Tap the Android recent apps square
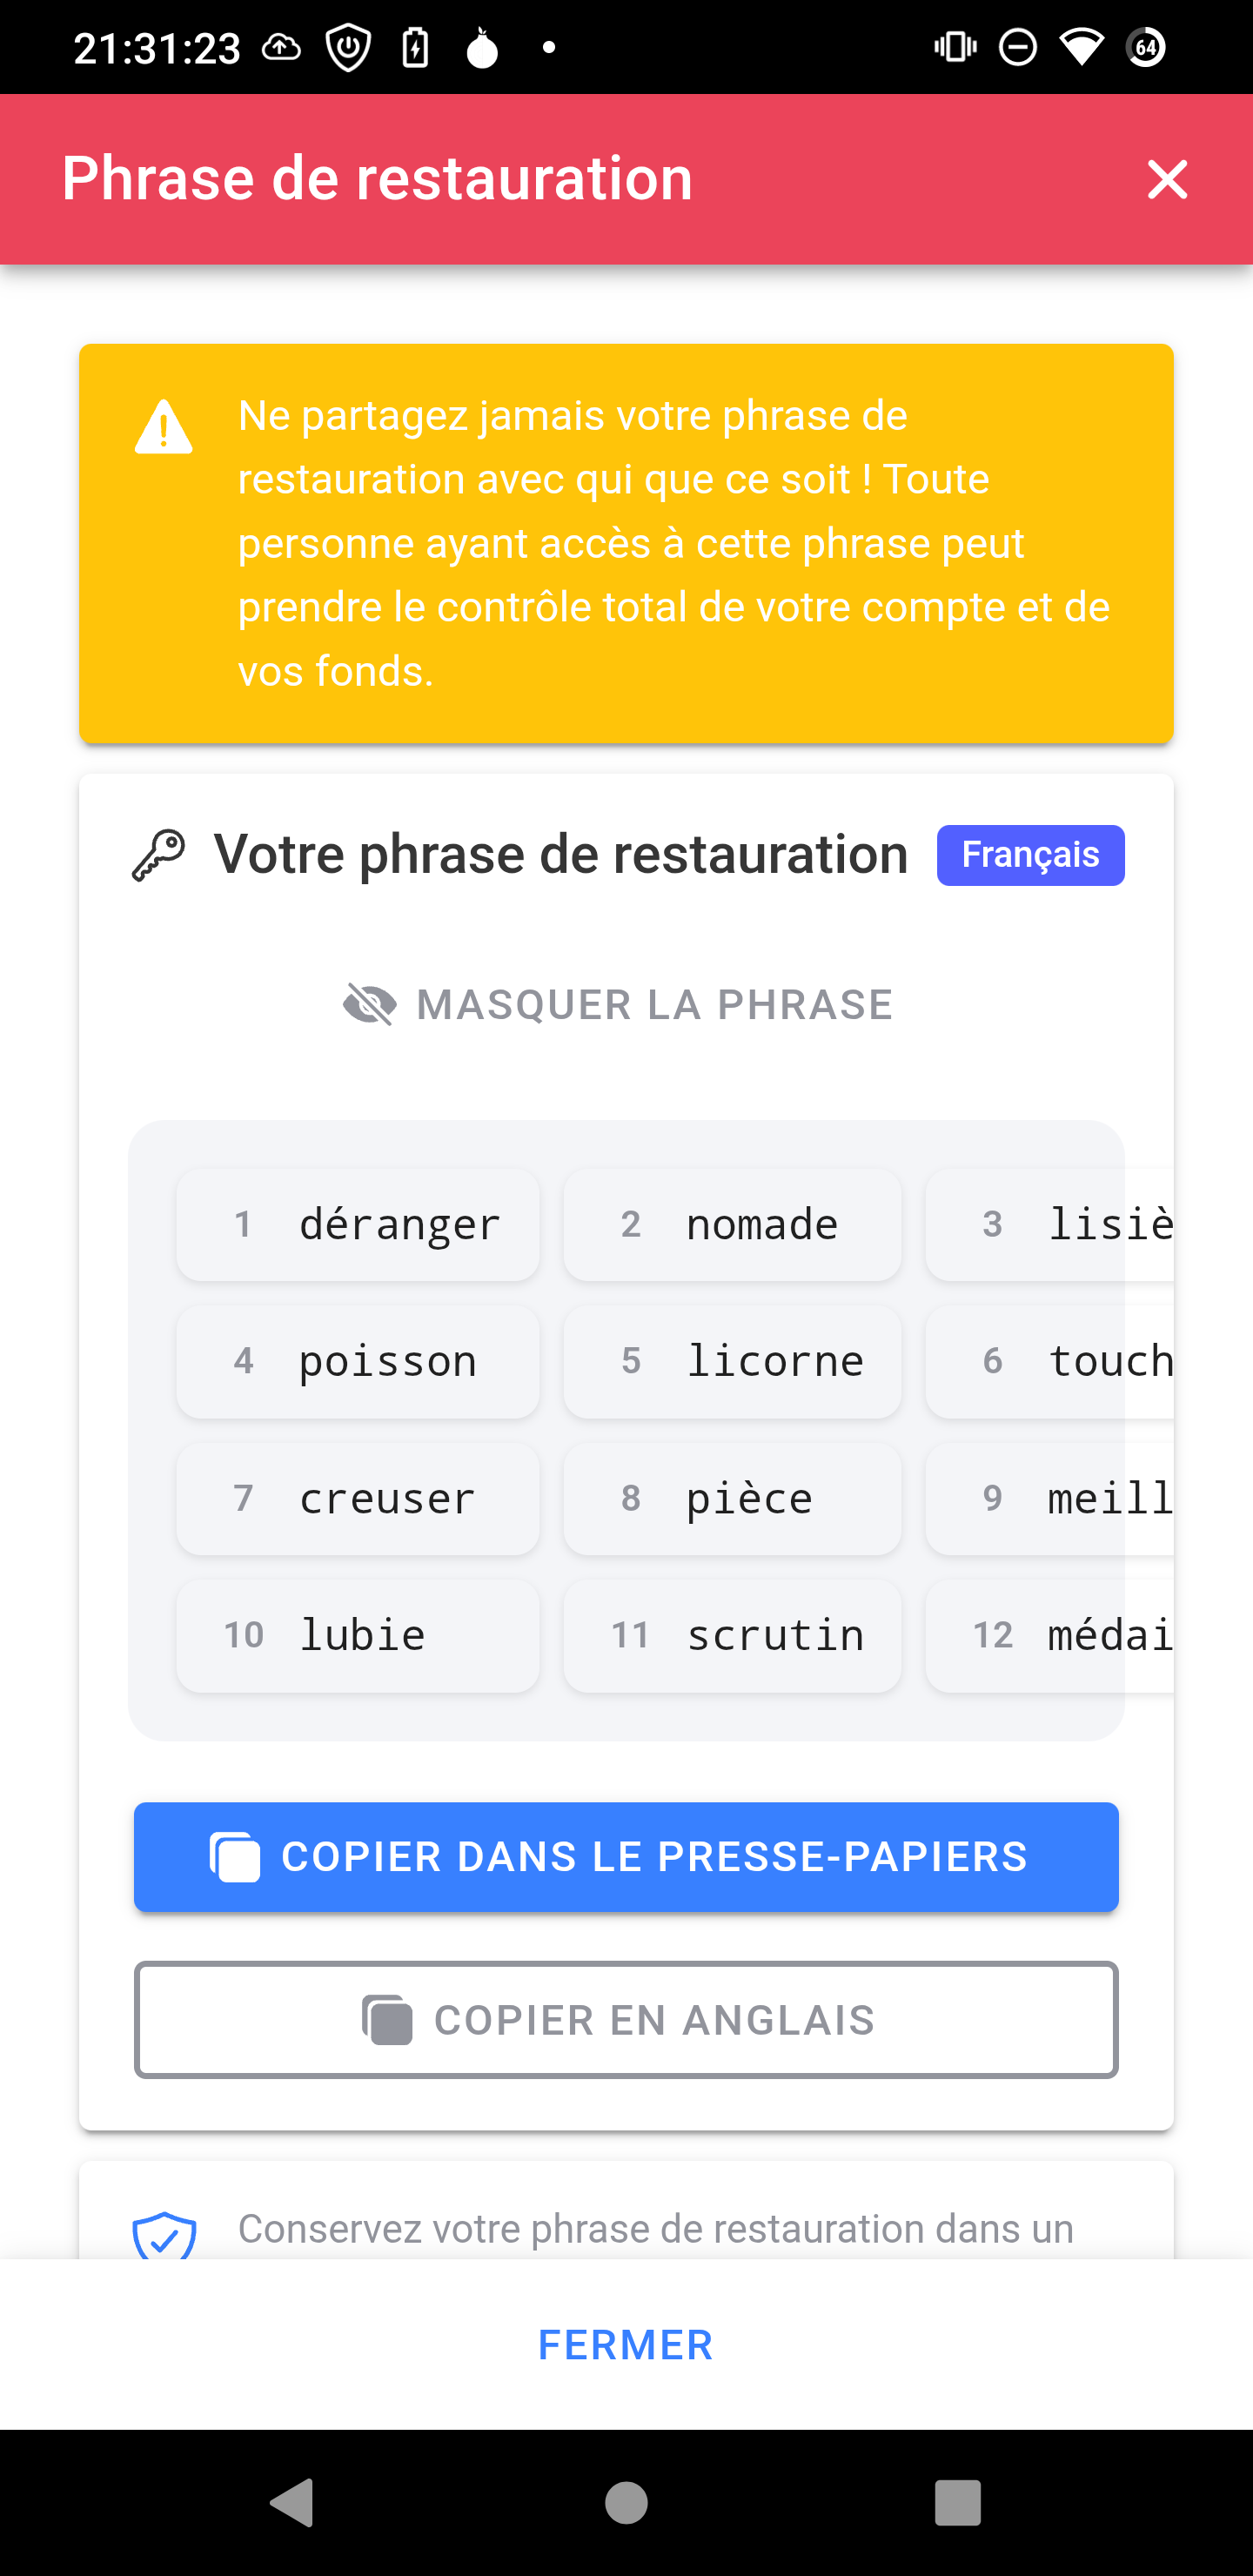This screenshot has width=1253, height=2576. 957,2502
